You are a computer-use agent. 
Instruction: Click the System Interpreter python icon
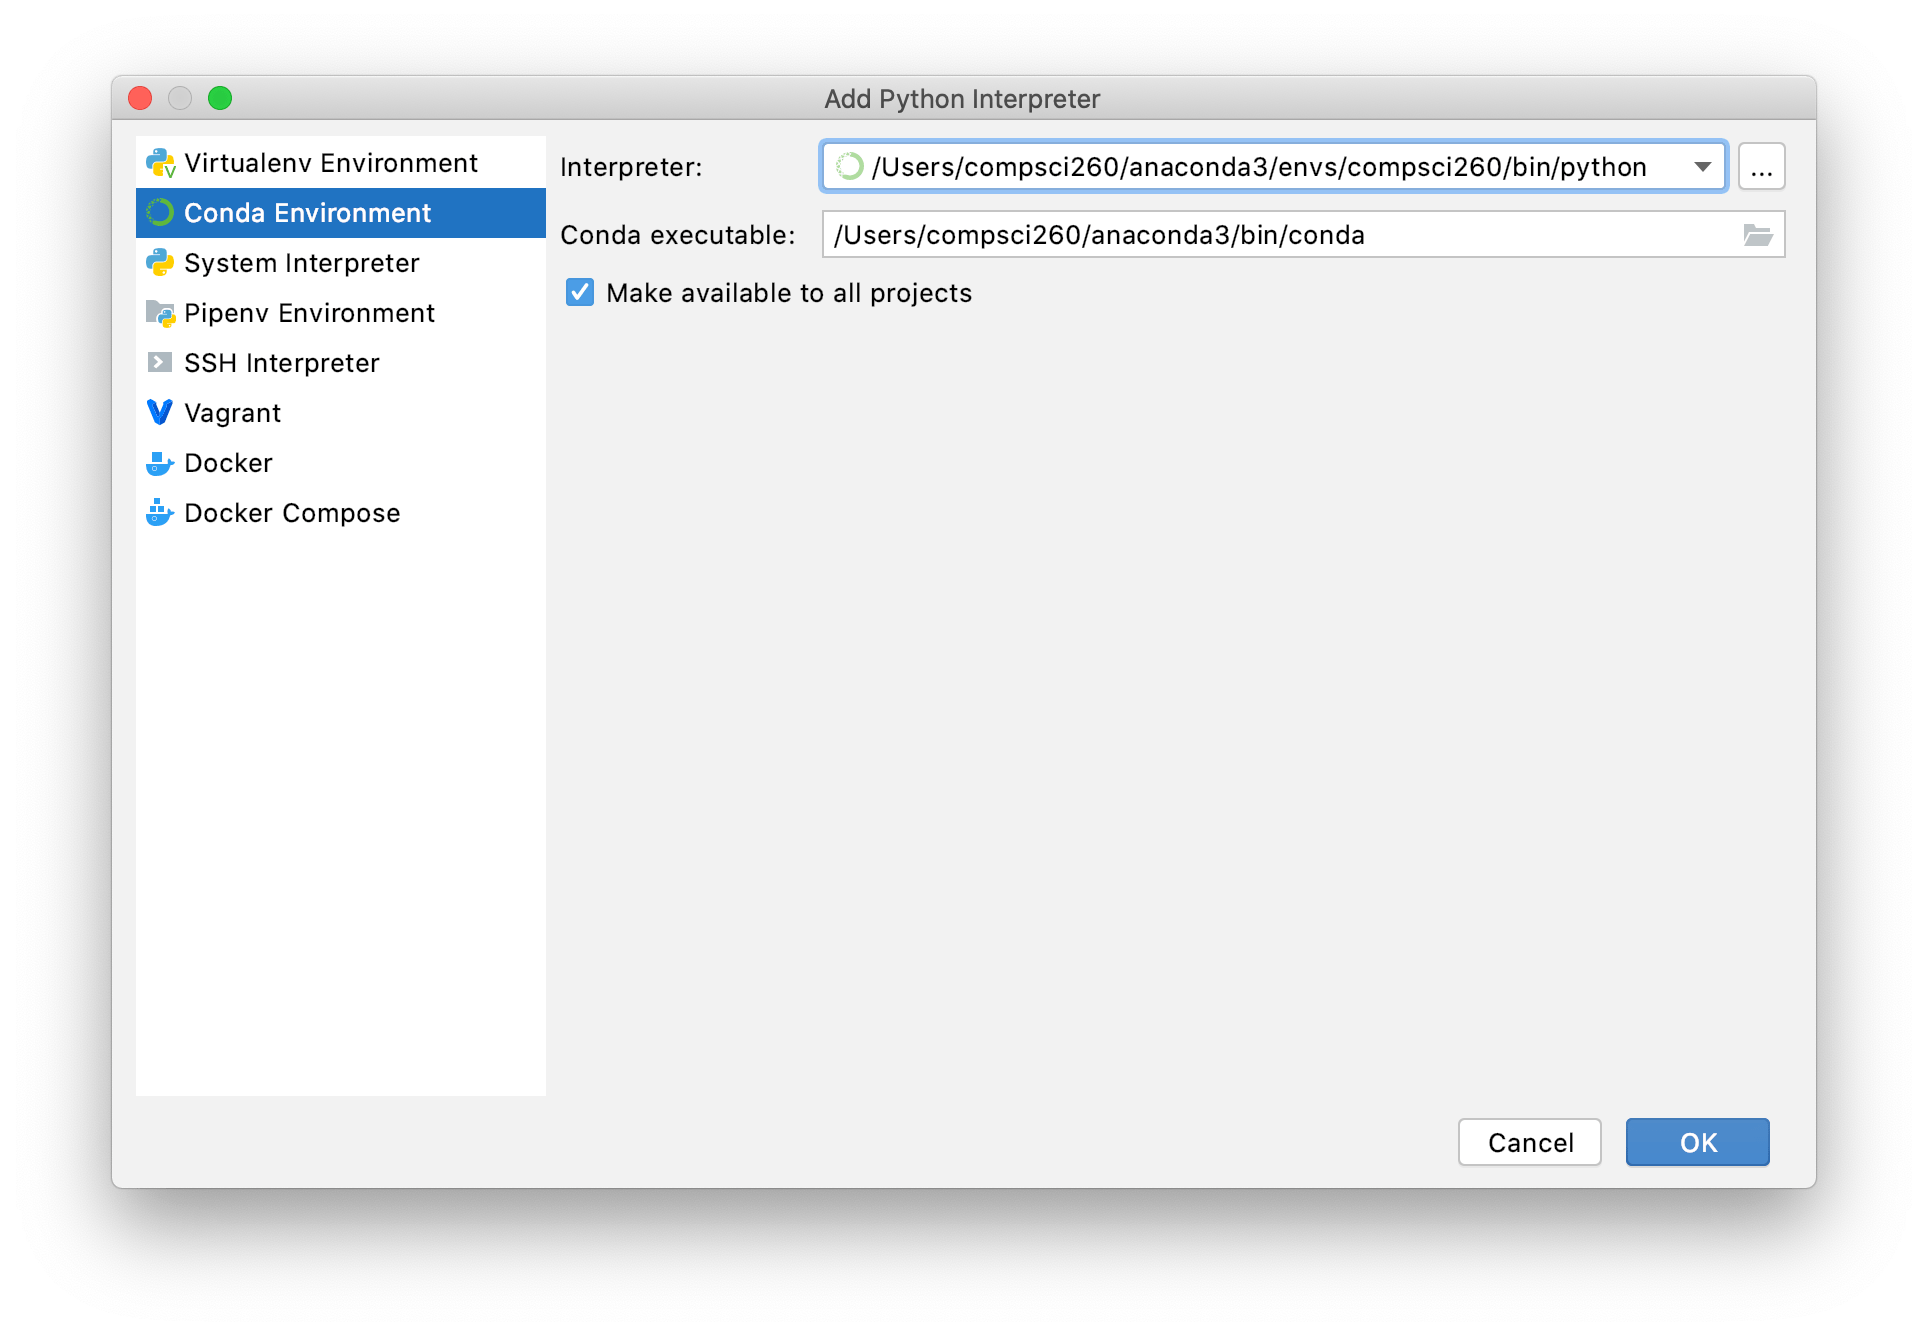click(x=160, y=263)
